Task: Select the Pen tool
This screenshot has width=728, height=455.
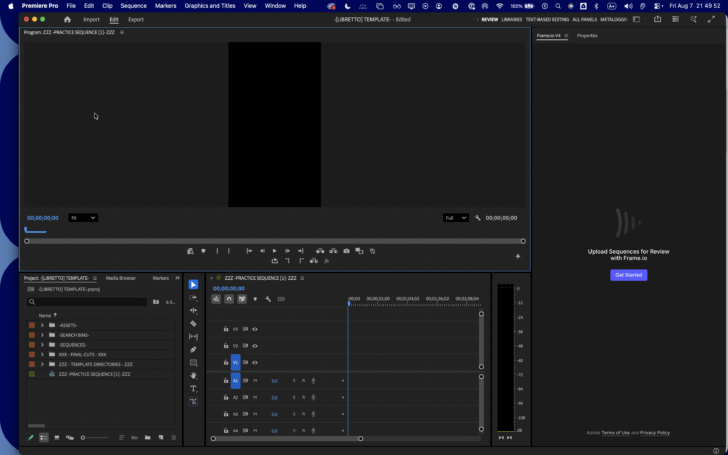Action: coord(194,350)
